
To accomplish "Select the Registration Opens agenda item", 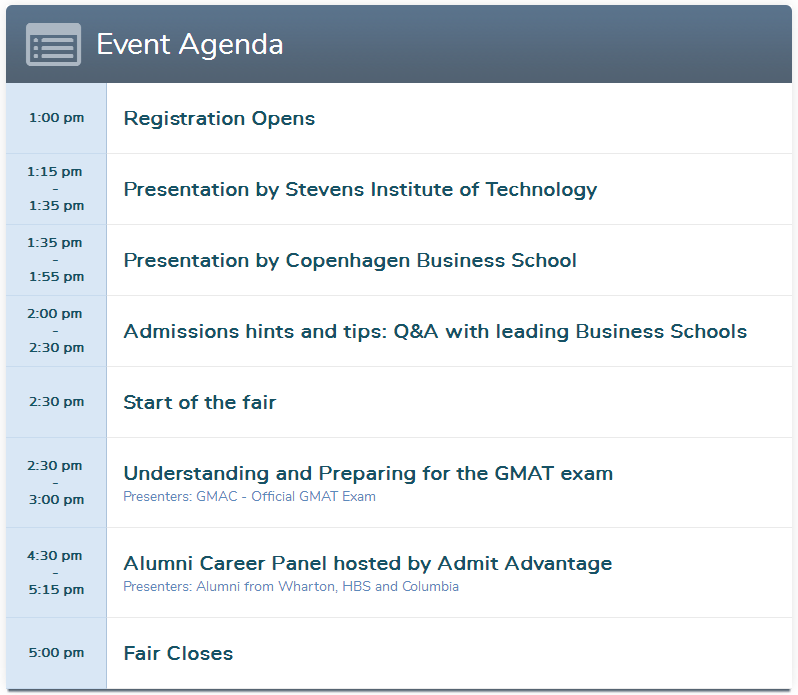I will (219, 118).
